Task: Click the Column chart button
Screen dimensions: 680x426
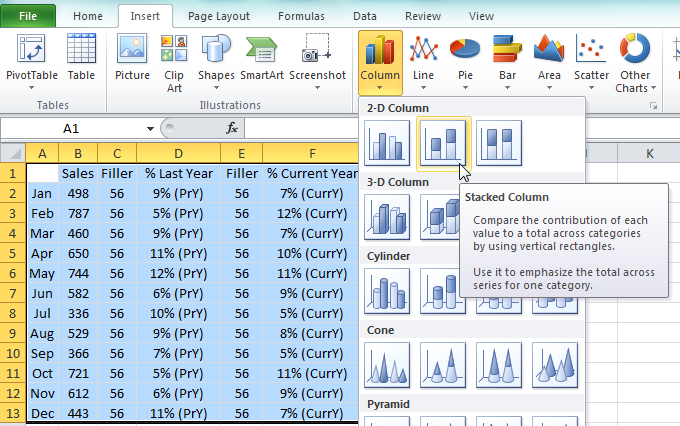Action: (x=380, y=62)
